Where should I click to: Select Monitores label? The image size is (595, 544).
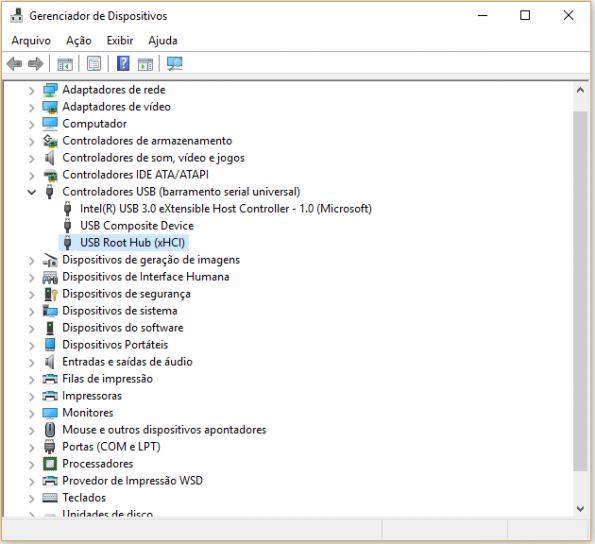(x=88, y=412)
